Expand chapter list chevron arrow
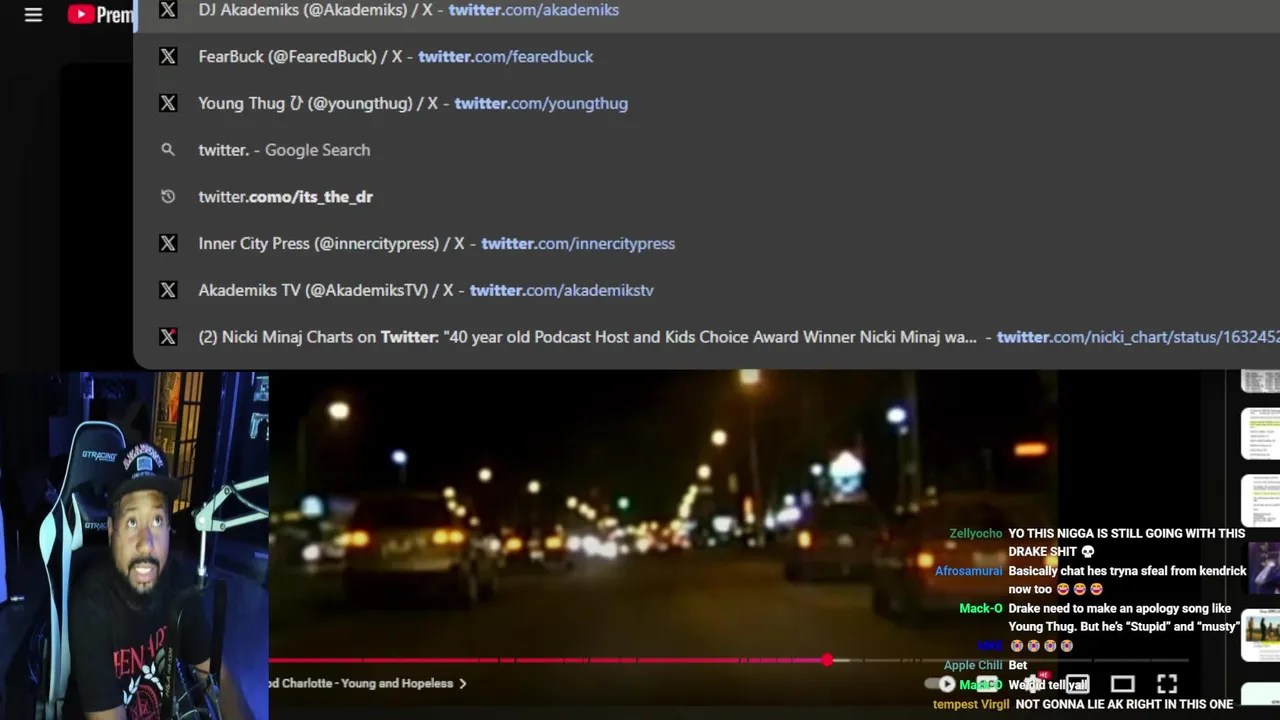 462,684
